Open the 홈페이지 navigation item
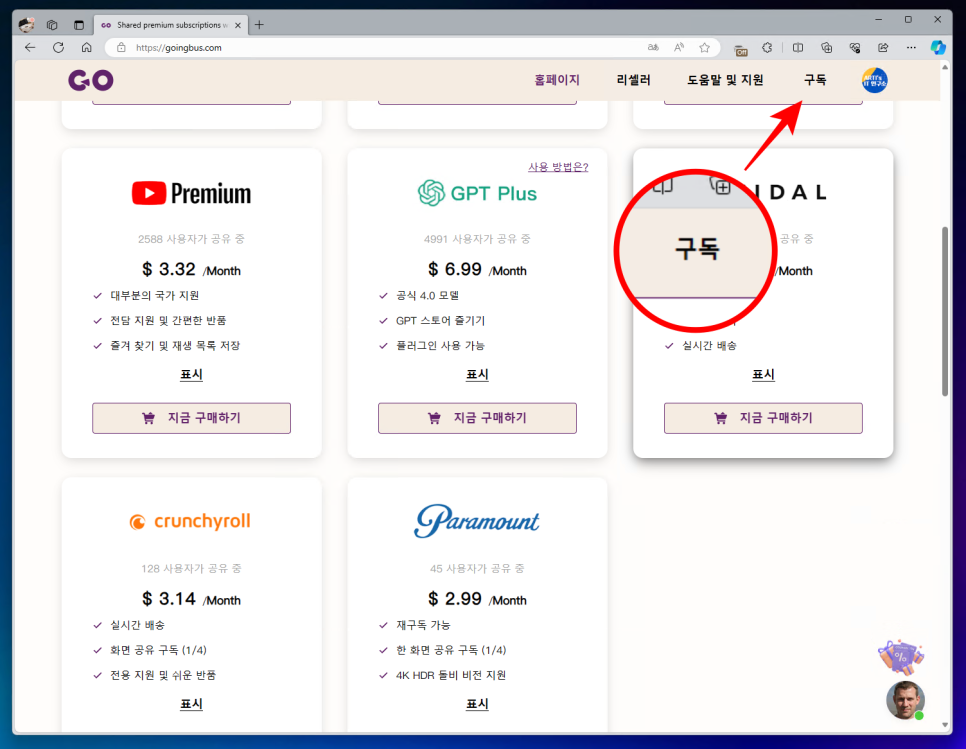This screenshot has height=749, width=966. tap(557, 80)
